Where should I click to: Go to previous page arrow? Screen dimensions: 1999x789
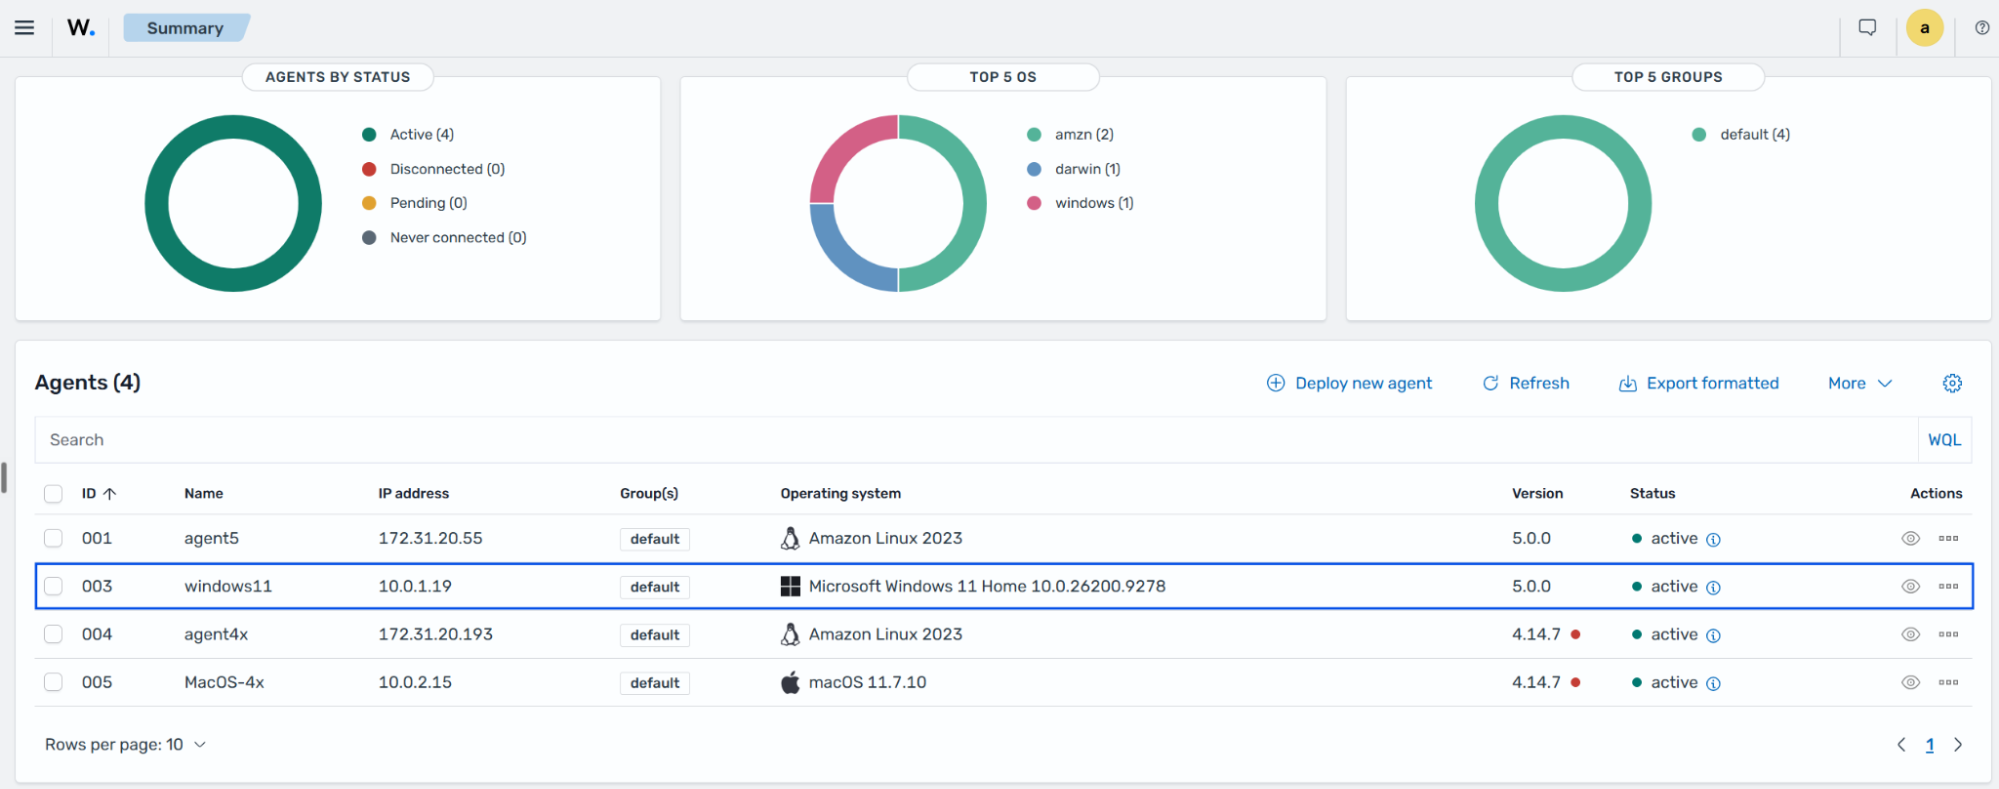point(1901,745)
